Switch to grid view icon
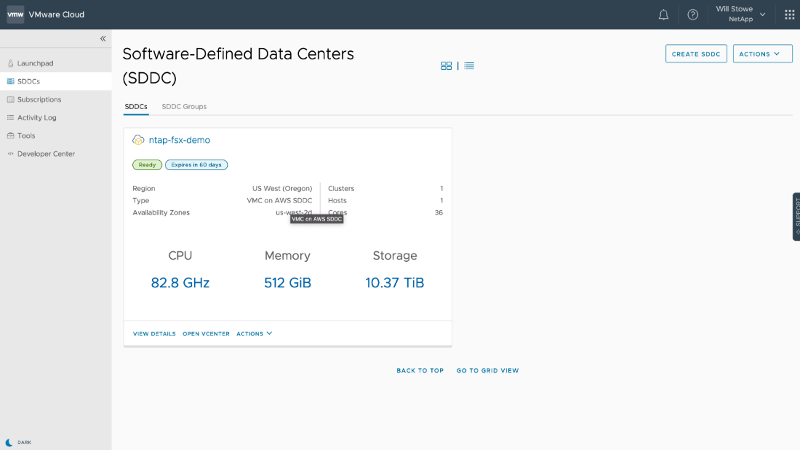The height and width of the screenshot is (450, 800). tap(446, 66)
